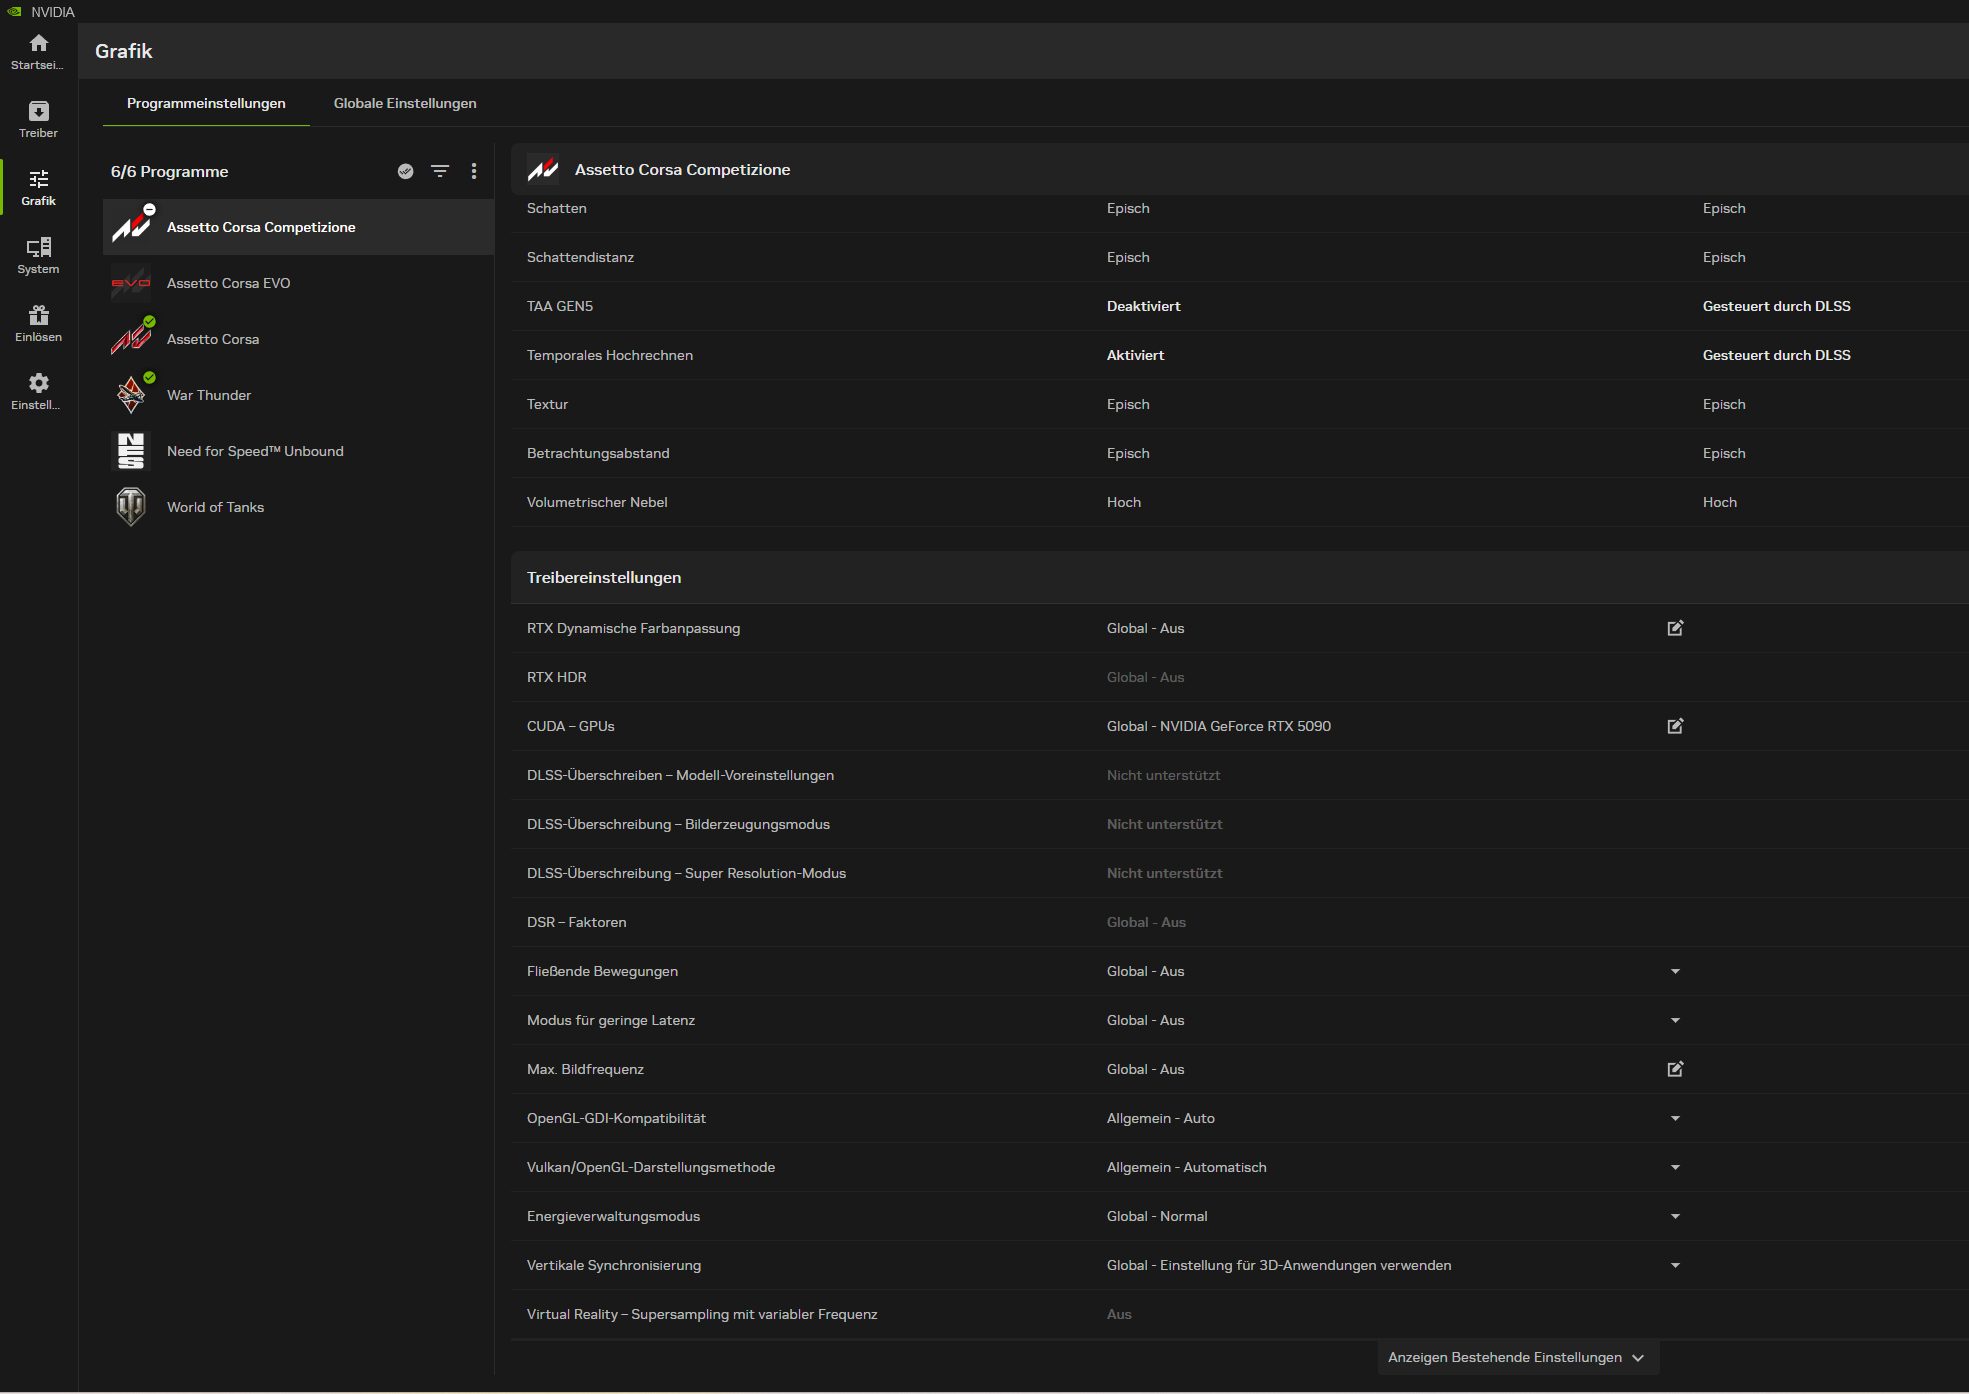This screenshot has height=1394, width=1969.
Task: Open the System section in sidebar
Action: point(38,255)
